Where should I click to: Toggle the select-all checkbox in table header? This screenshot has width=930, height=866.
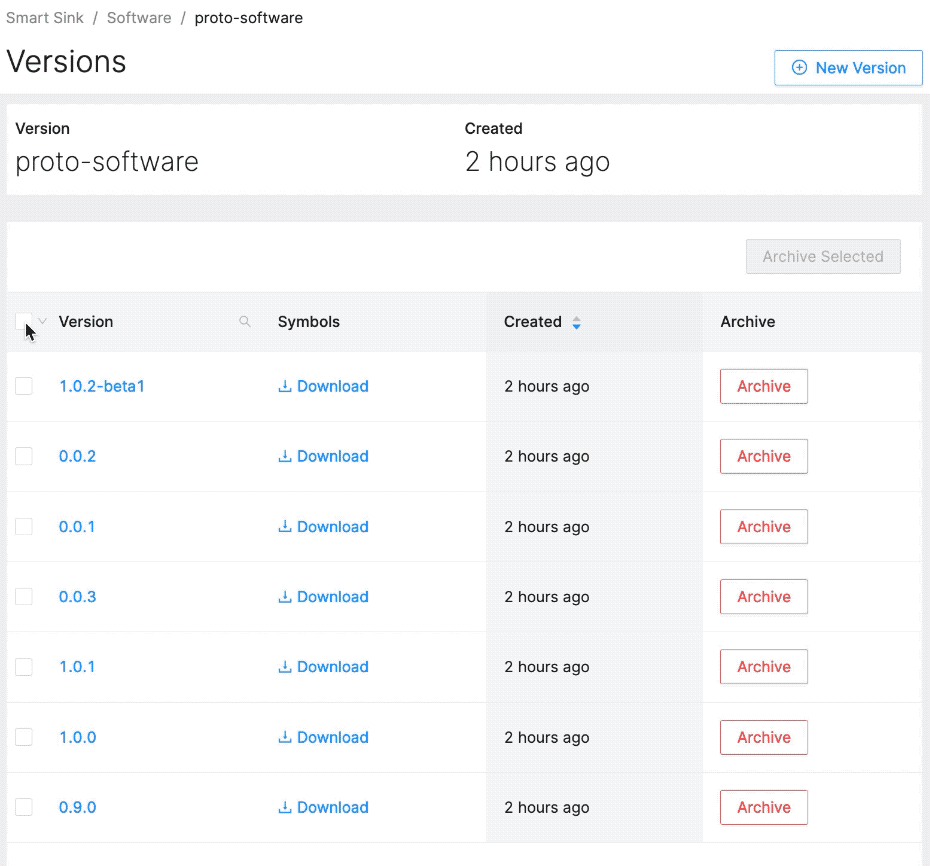pyautogui.click(x=23, y=321)
